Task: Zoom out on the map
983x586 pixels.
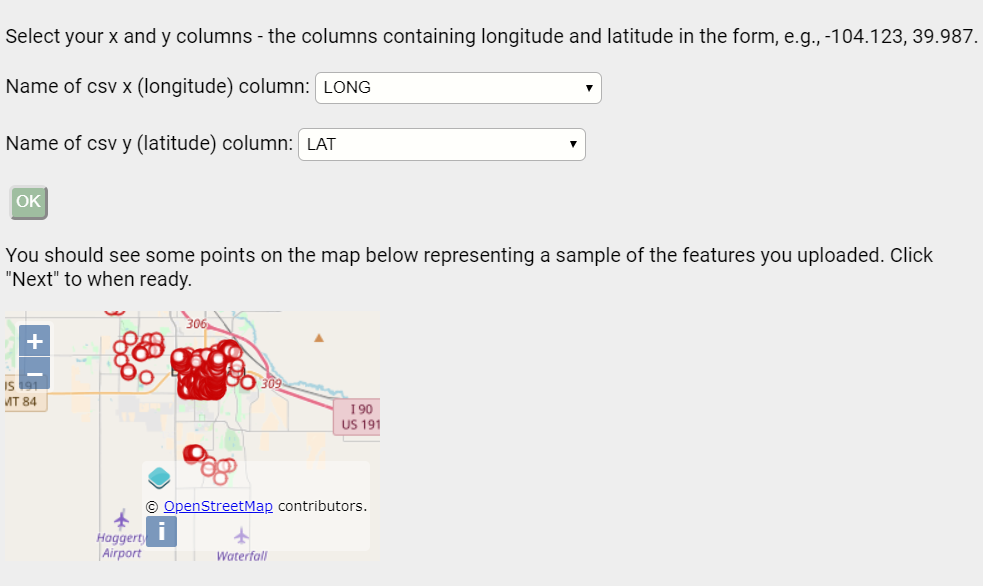Action: pyautogui.click(x=34, y=373)
